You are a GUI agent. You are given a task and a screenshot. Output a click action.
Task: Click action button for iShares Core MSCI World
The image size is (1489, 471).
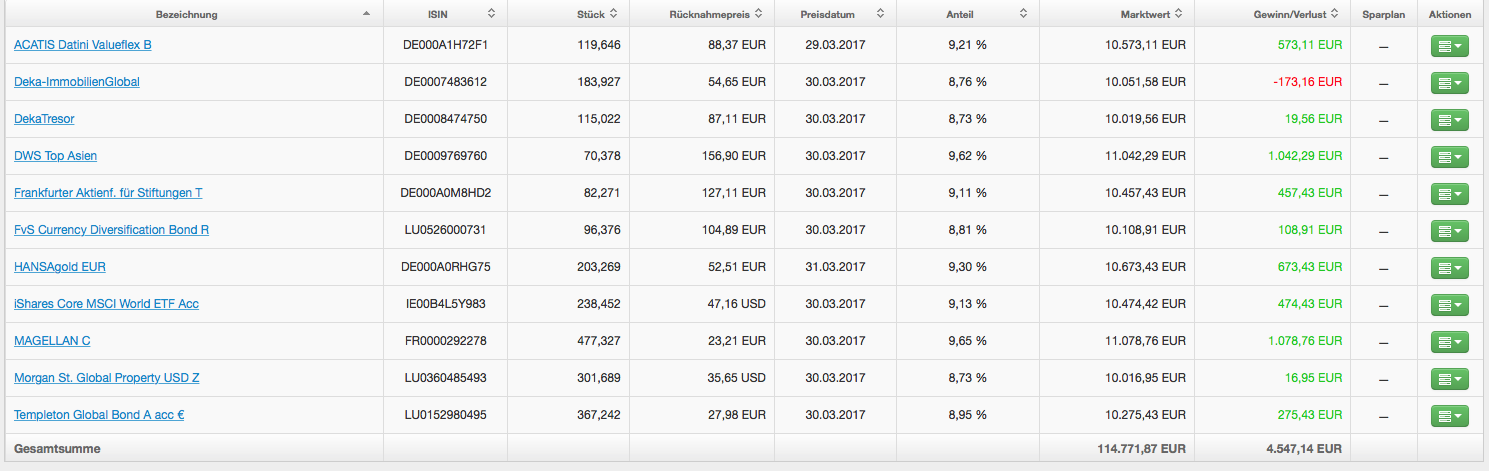tap(1449, 305)
